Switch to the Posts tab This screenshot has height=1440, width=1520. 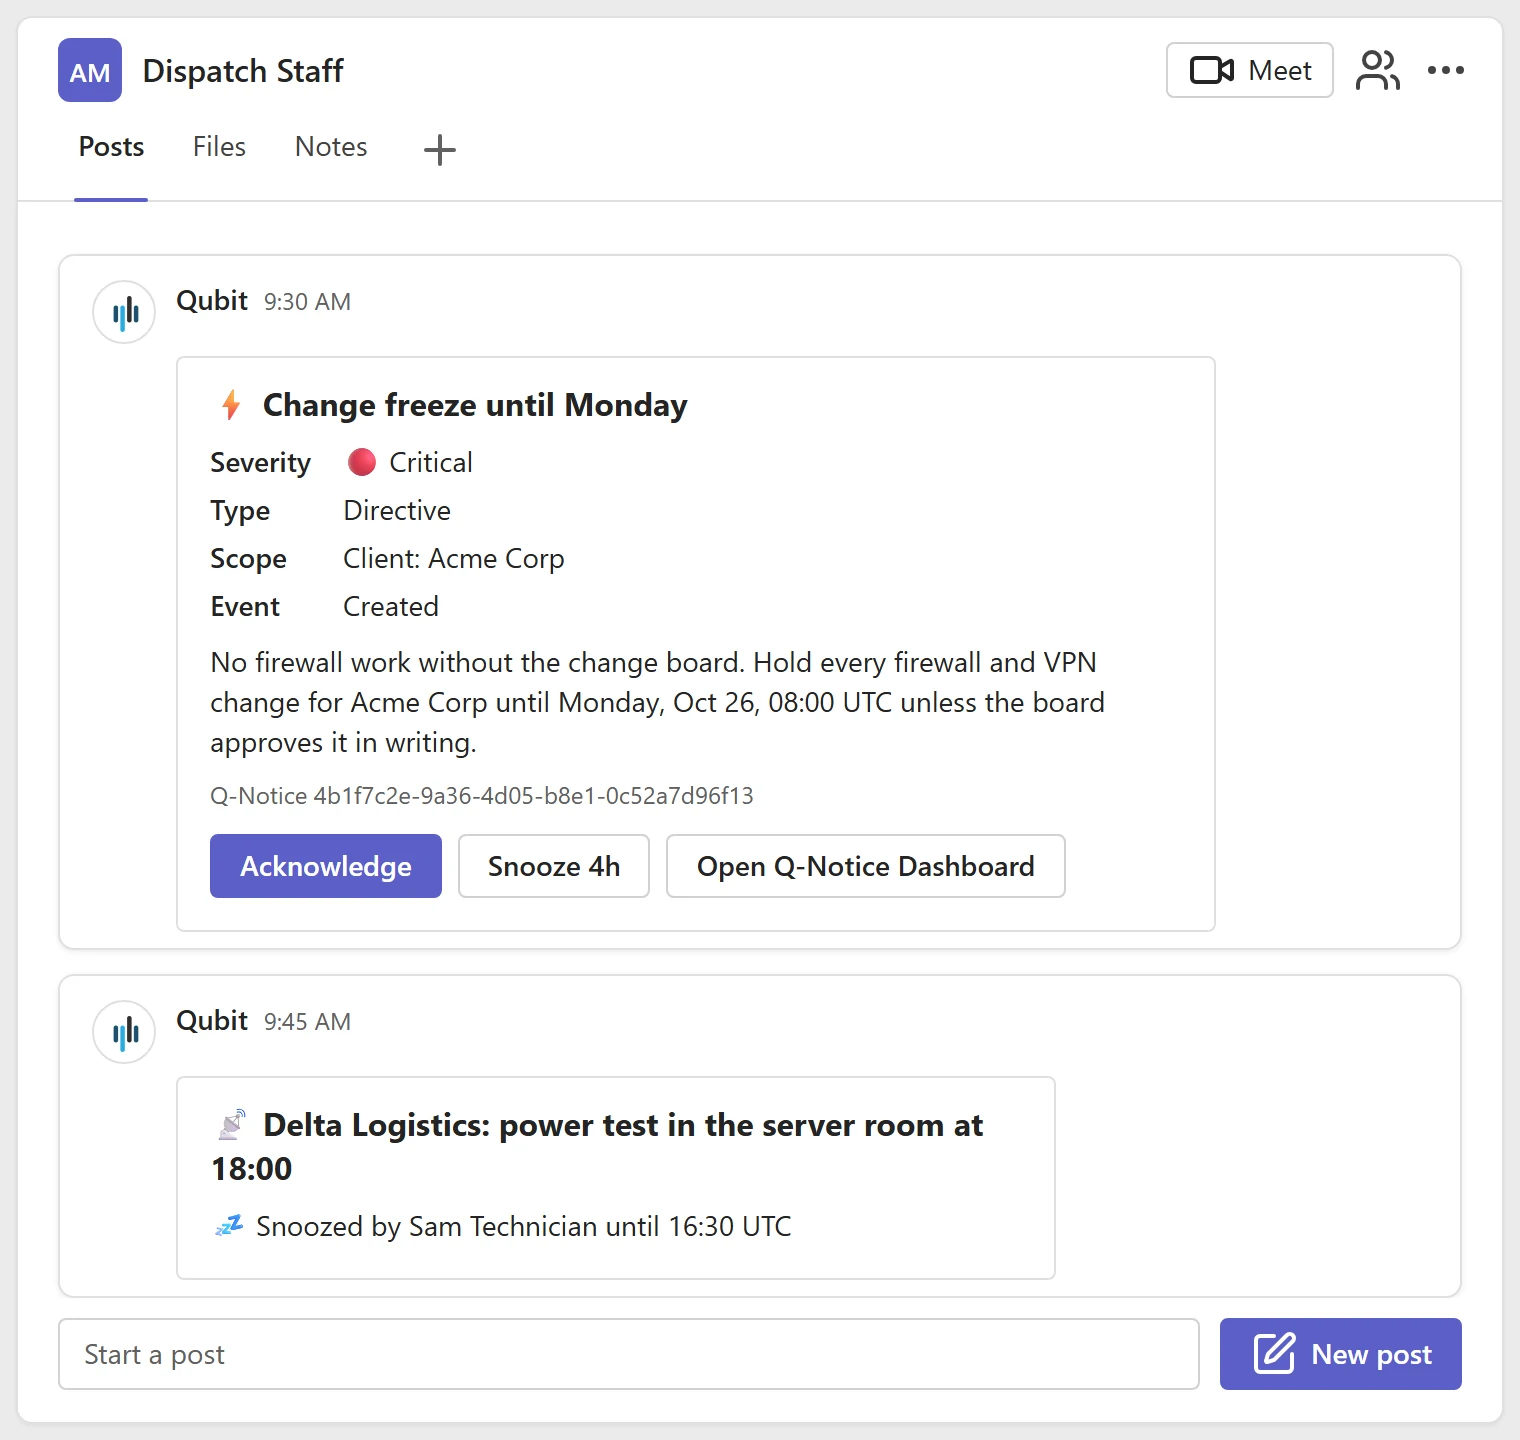[111, 147]
